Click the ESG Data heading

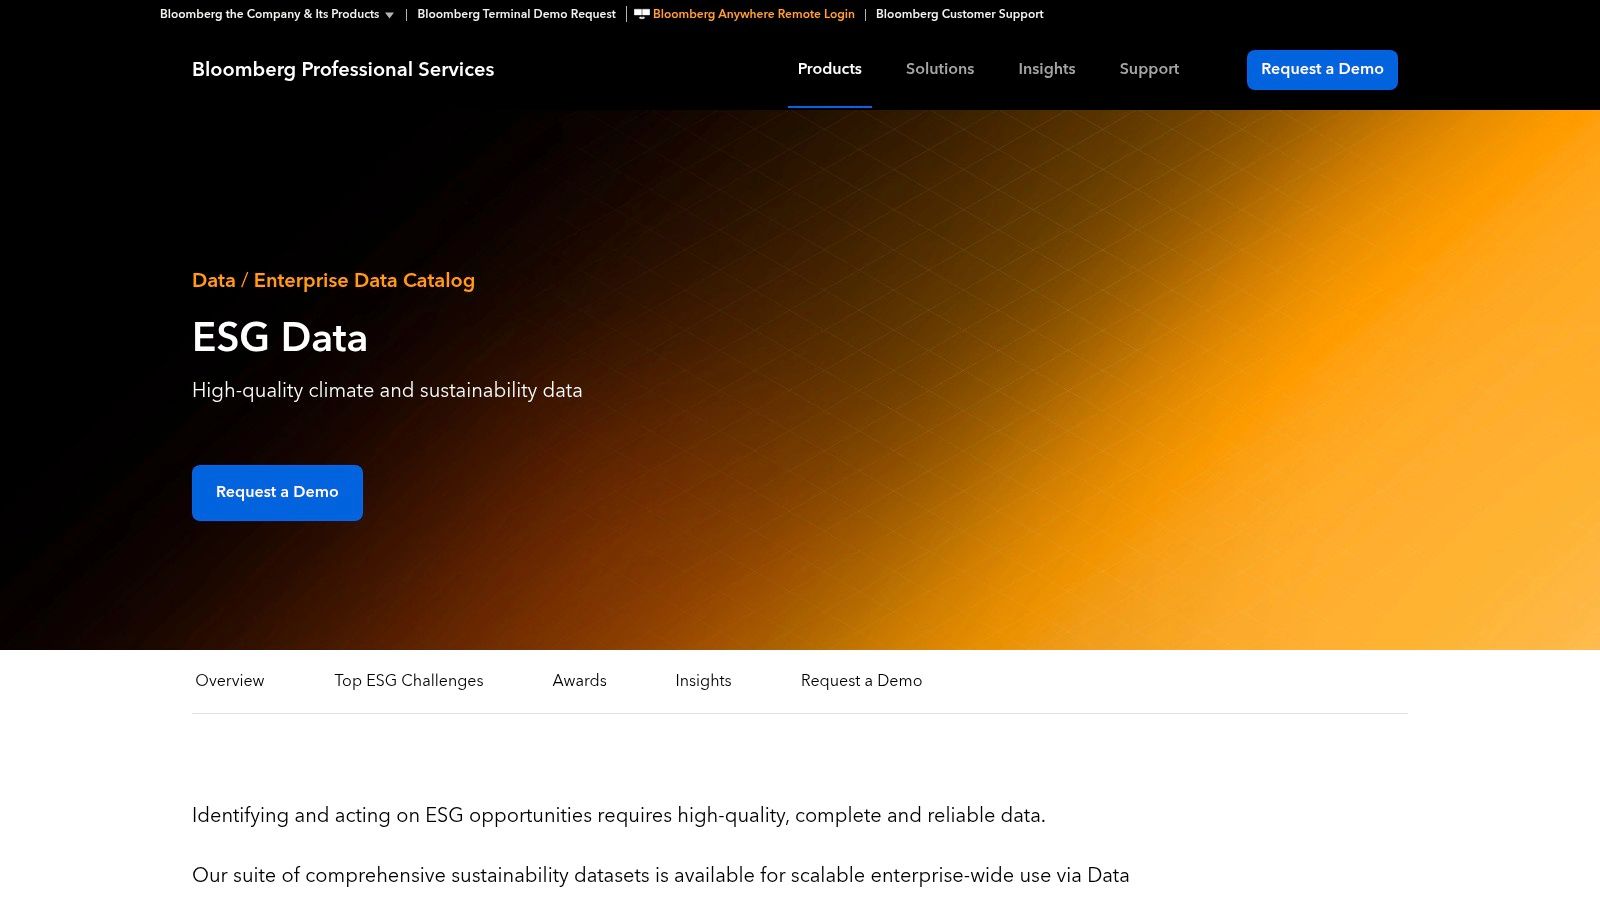pyautogui.click(x=280, y=338)
